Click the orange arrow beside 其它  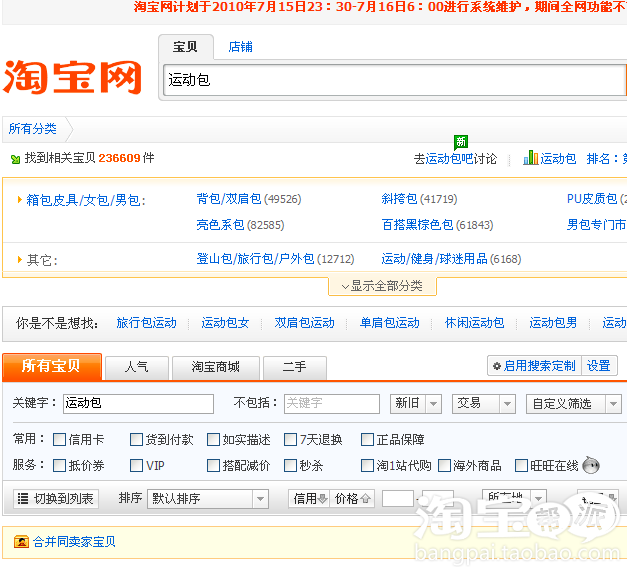tap(19, 260)
